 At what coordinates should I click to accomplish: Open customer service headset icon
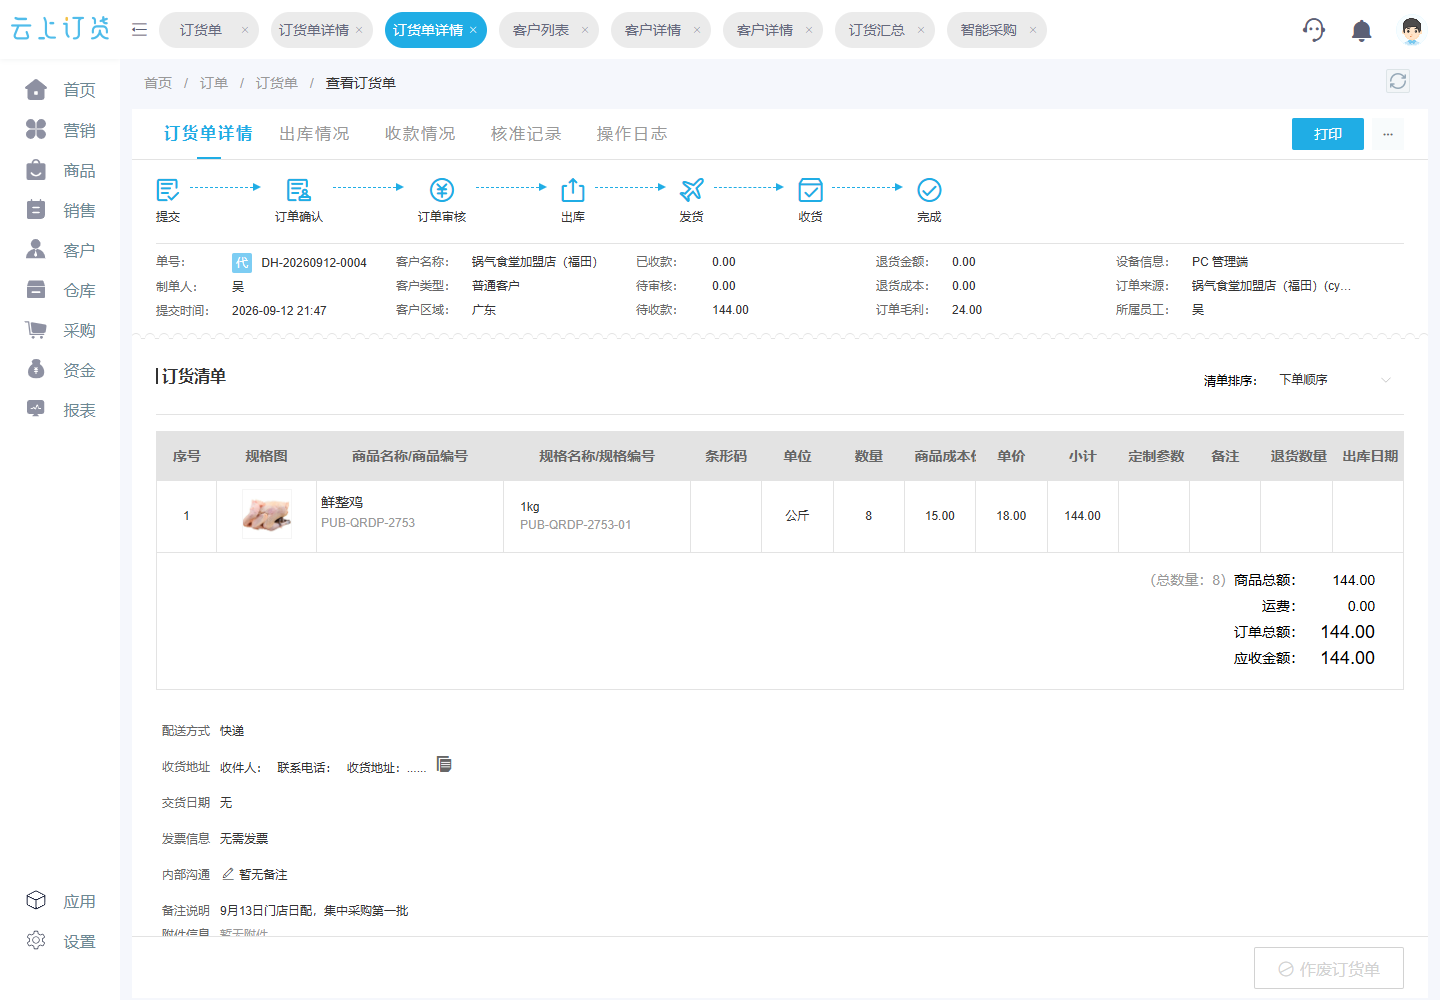point(1314,30)
